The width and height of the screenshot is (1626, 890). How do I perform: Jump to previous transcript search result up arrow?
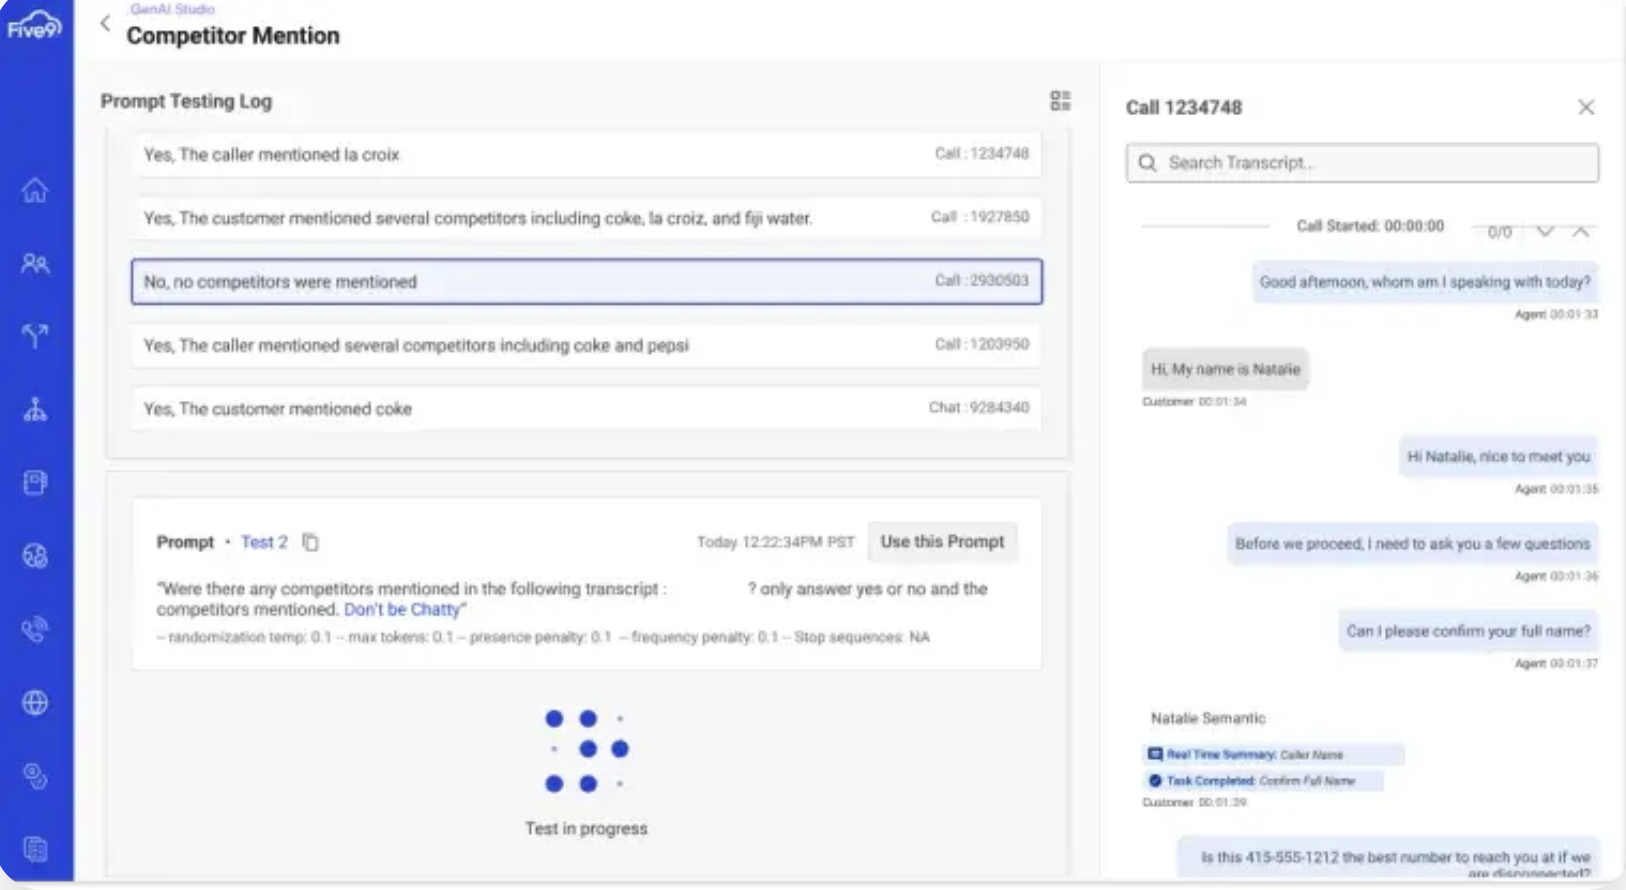pos(1581,231)
